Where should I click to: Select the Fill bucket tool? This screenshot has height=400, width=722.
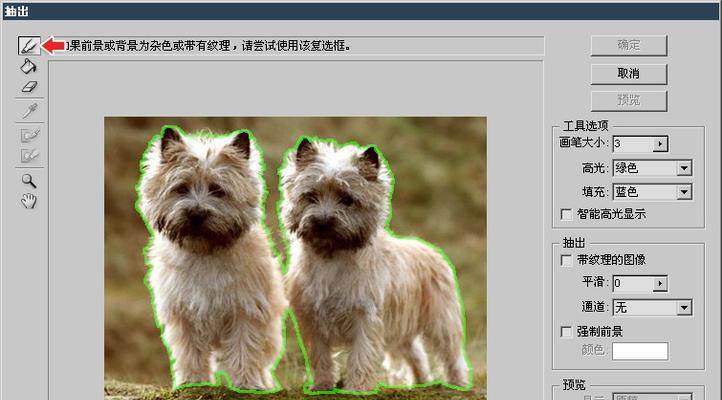[x=29, y=66]
